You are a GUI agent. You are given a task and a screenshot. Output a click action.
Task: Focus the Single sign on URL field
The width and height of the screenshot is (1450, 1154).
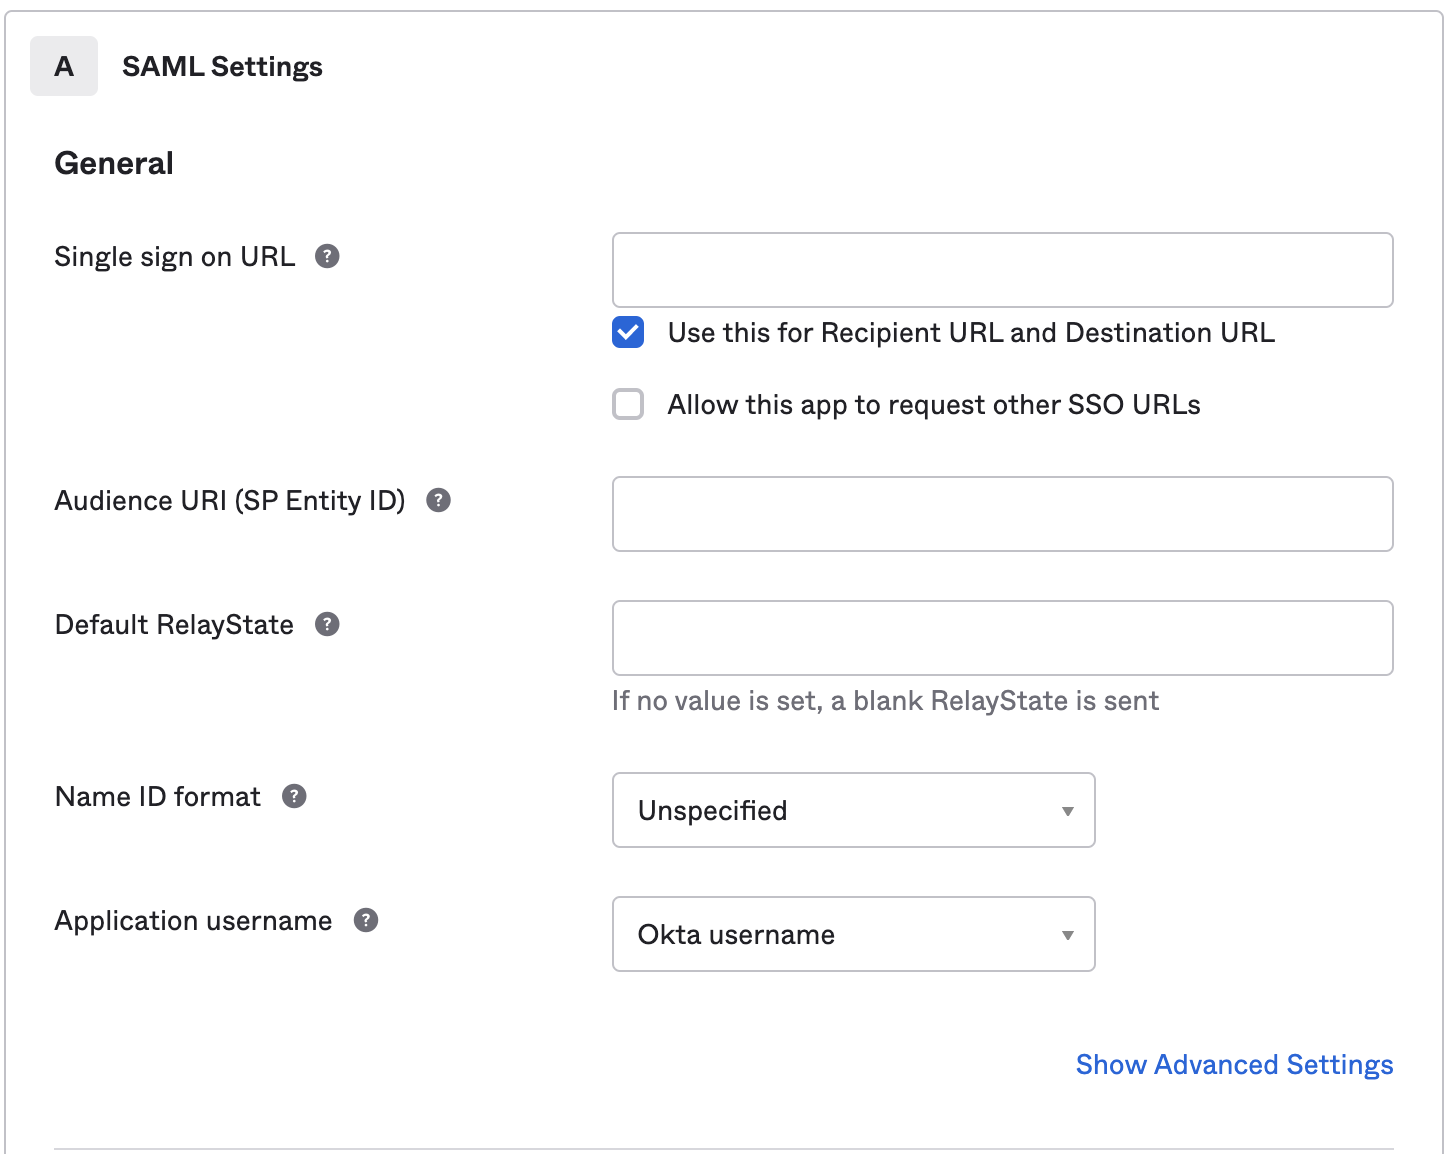pos(1002,270)
